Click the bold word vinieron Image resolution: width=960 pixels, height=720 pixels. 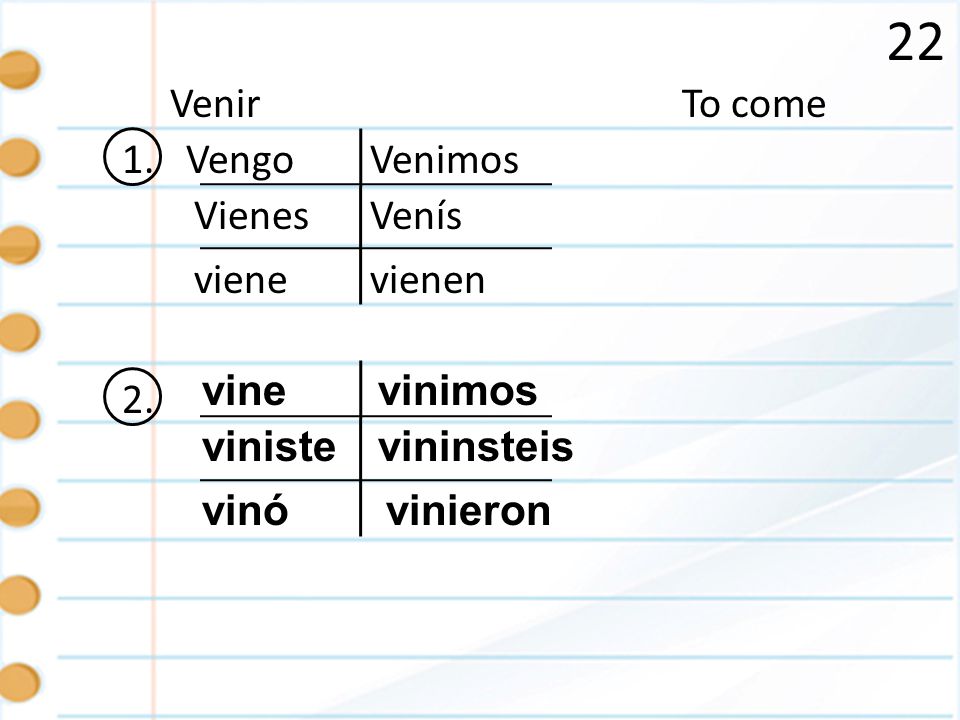(468, 511)
